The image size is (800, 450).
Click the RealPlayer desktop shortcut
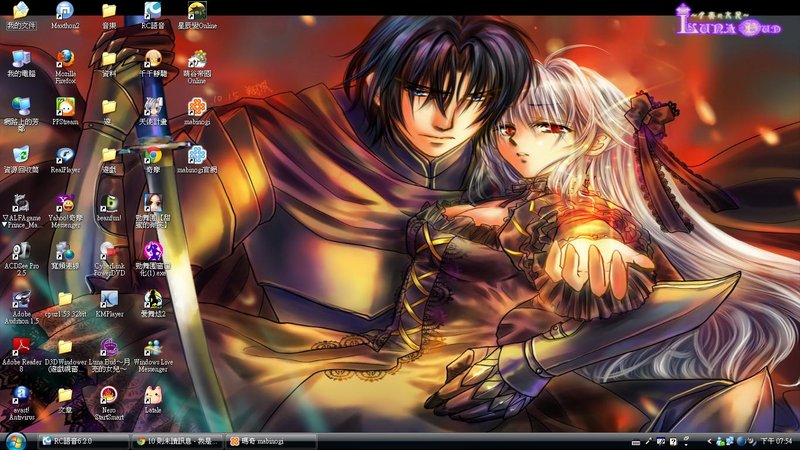(65, 155)
